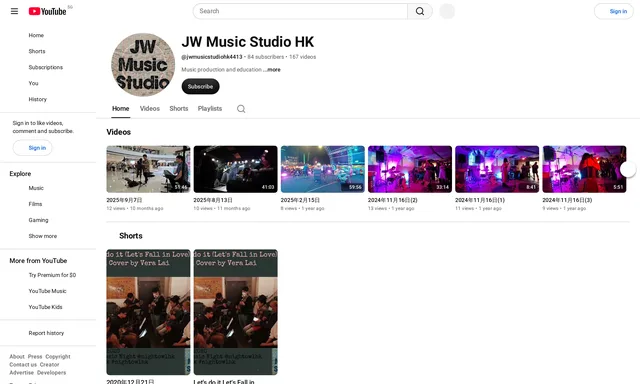Screen dimensions: 640x384
Task: Click the About footer link
Action: point(17,357)
